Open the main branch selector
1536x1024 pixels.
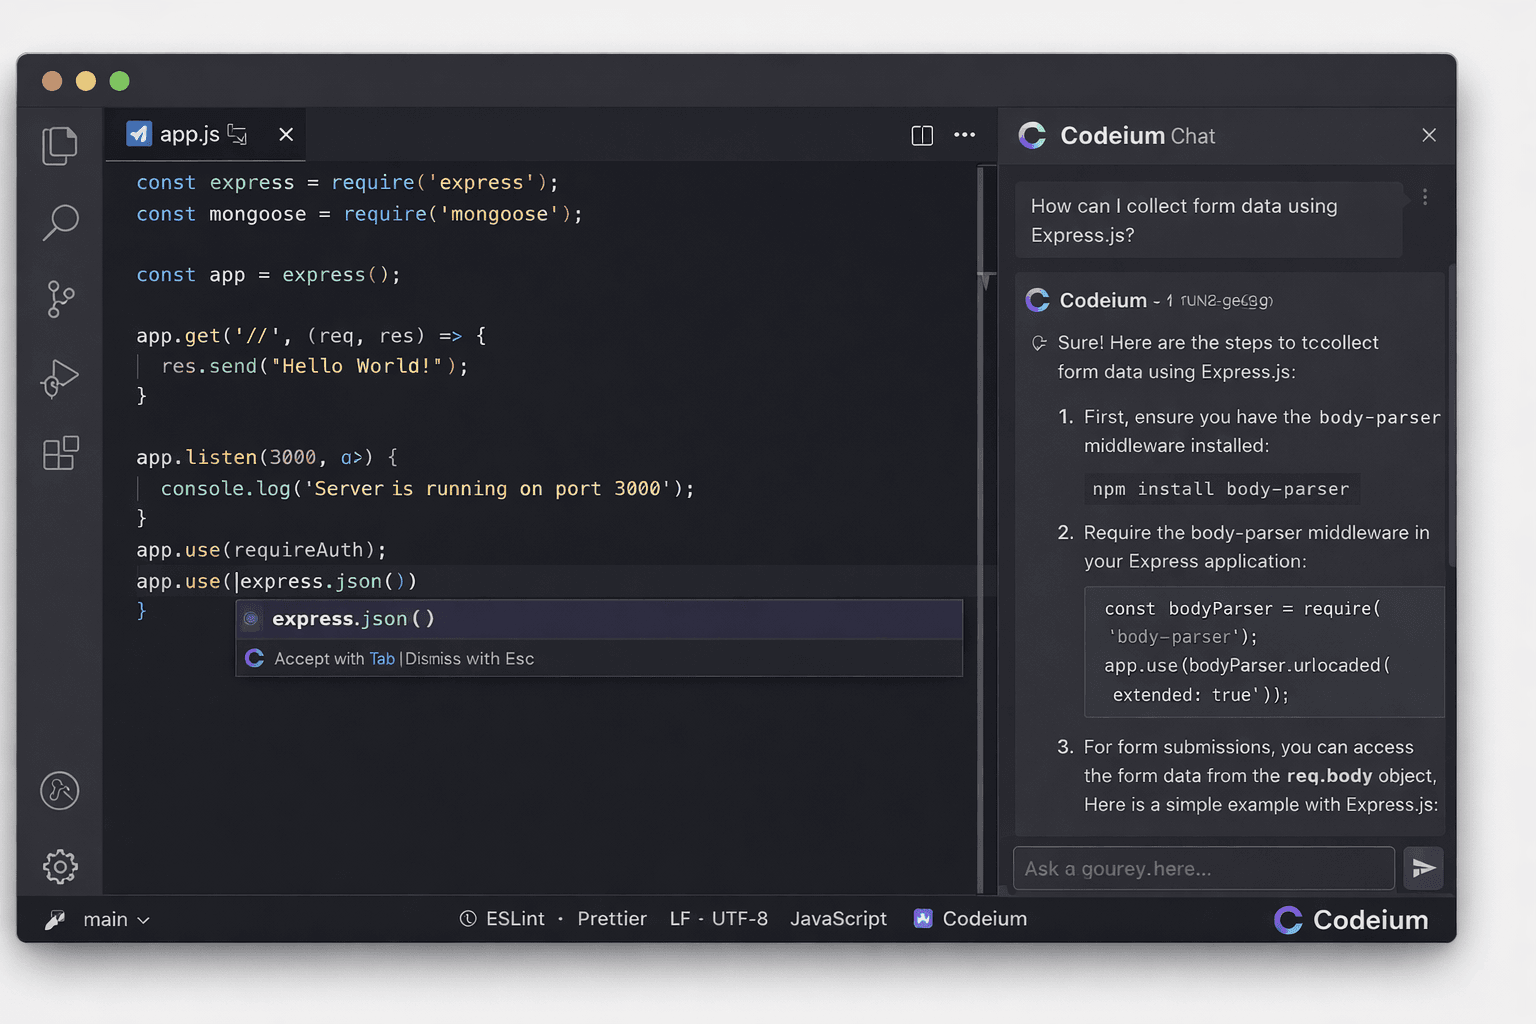116,919
